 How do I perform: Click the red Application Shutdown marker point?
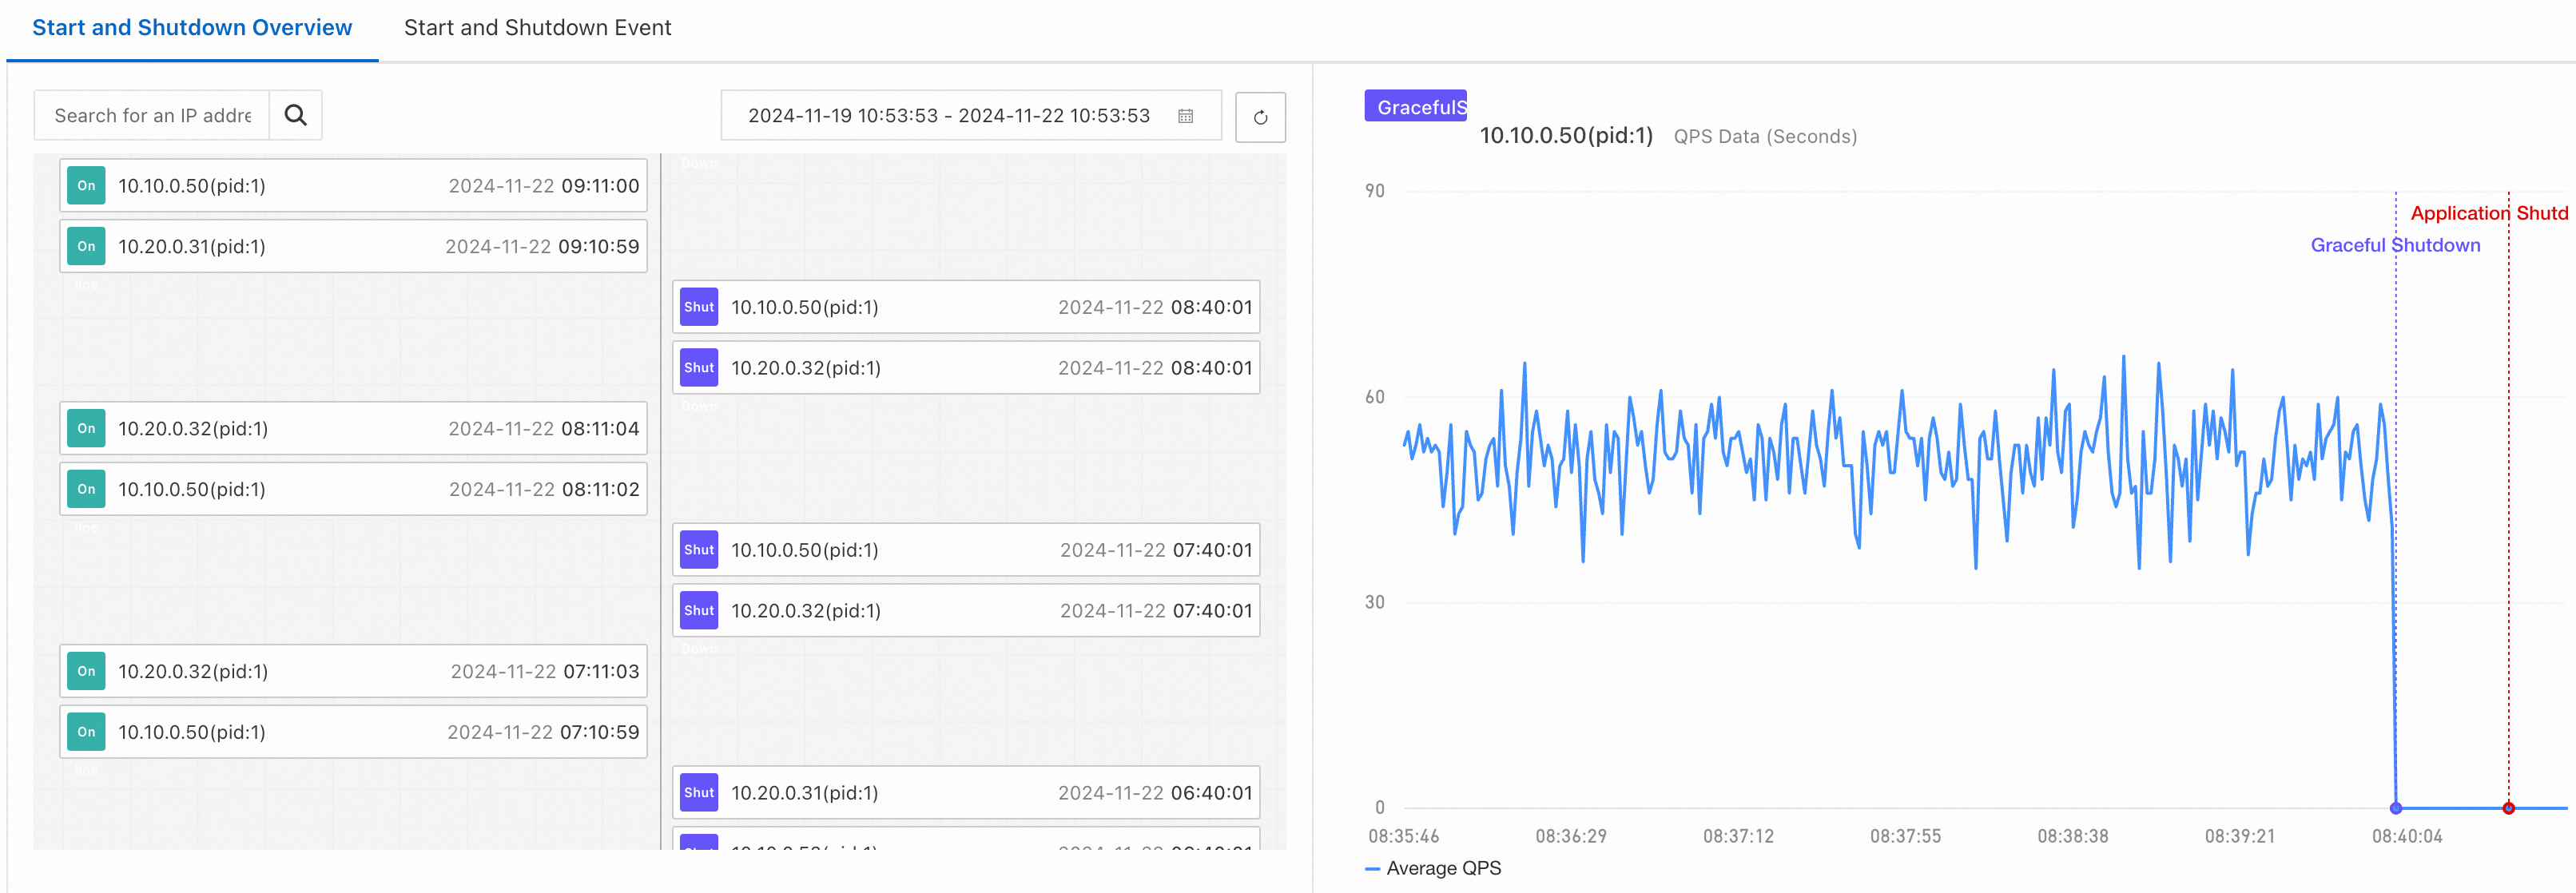pos(2508,808)
